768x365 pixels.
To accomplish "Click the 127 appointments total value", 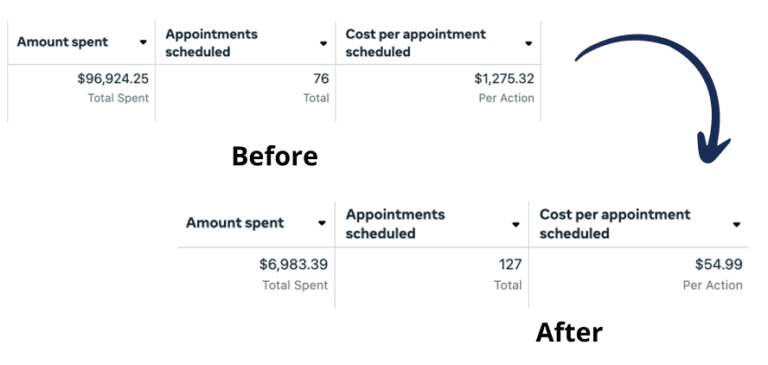I will pos(510,265).
